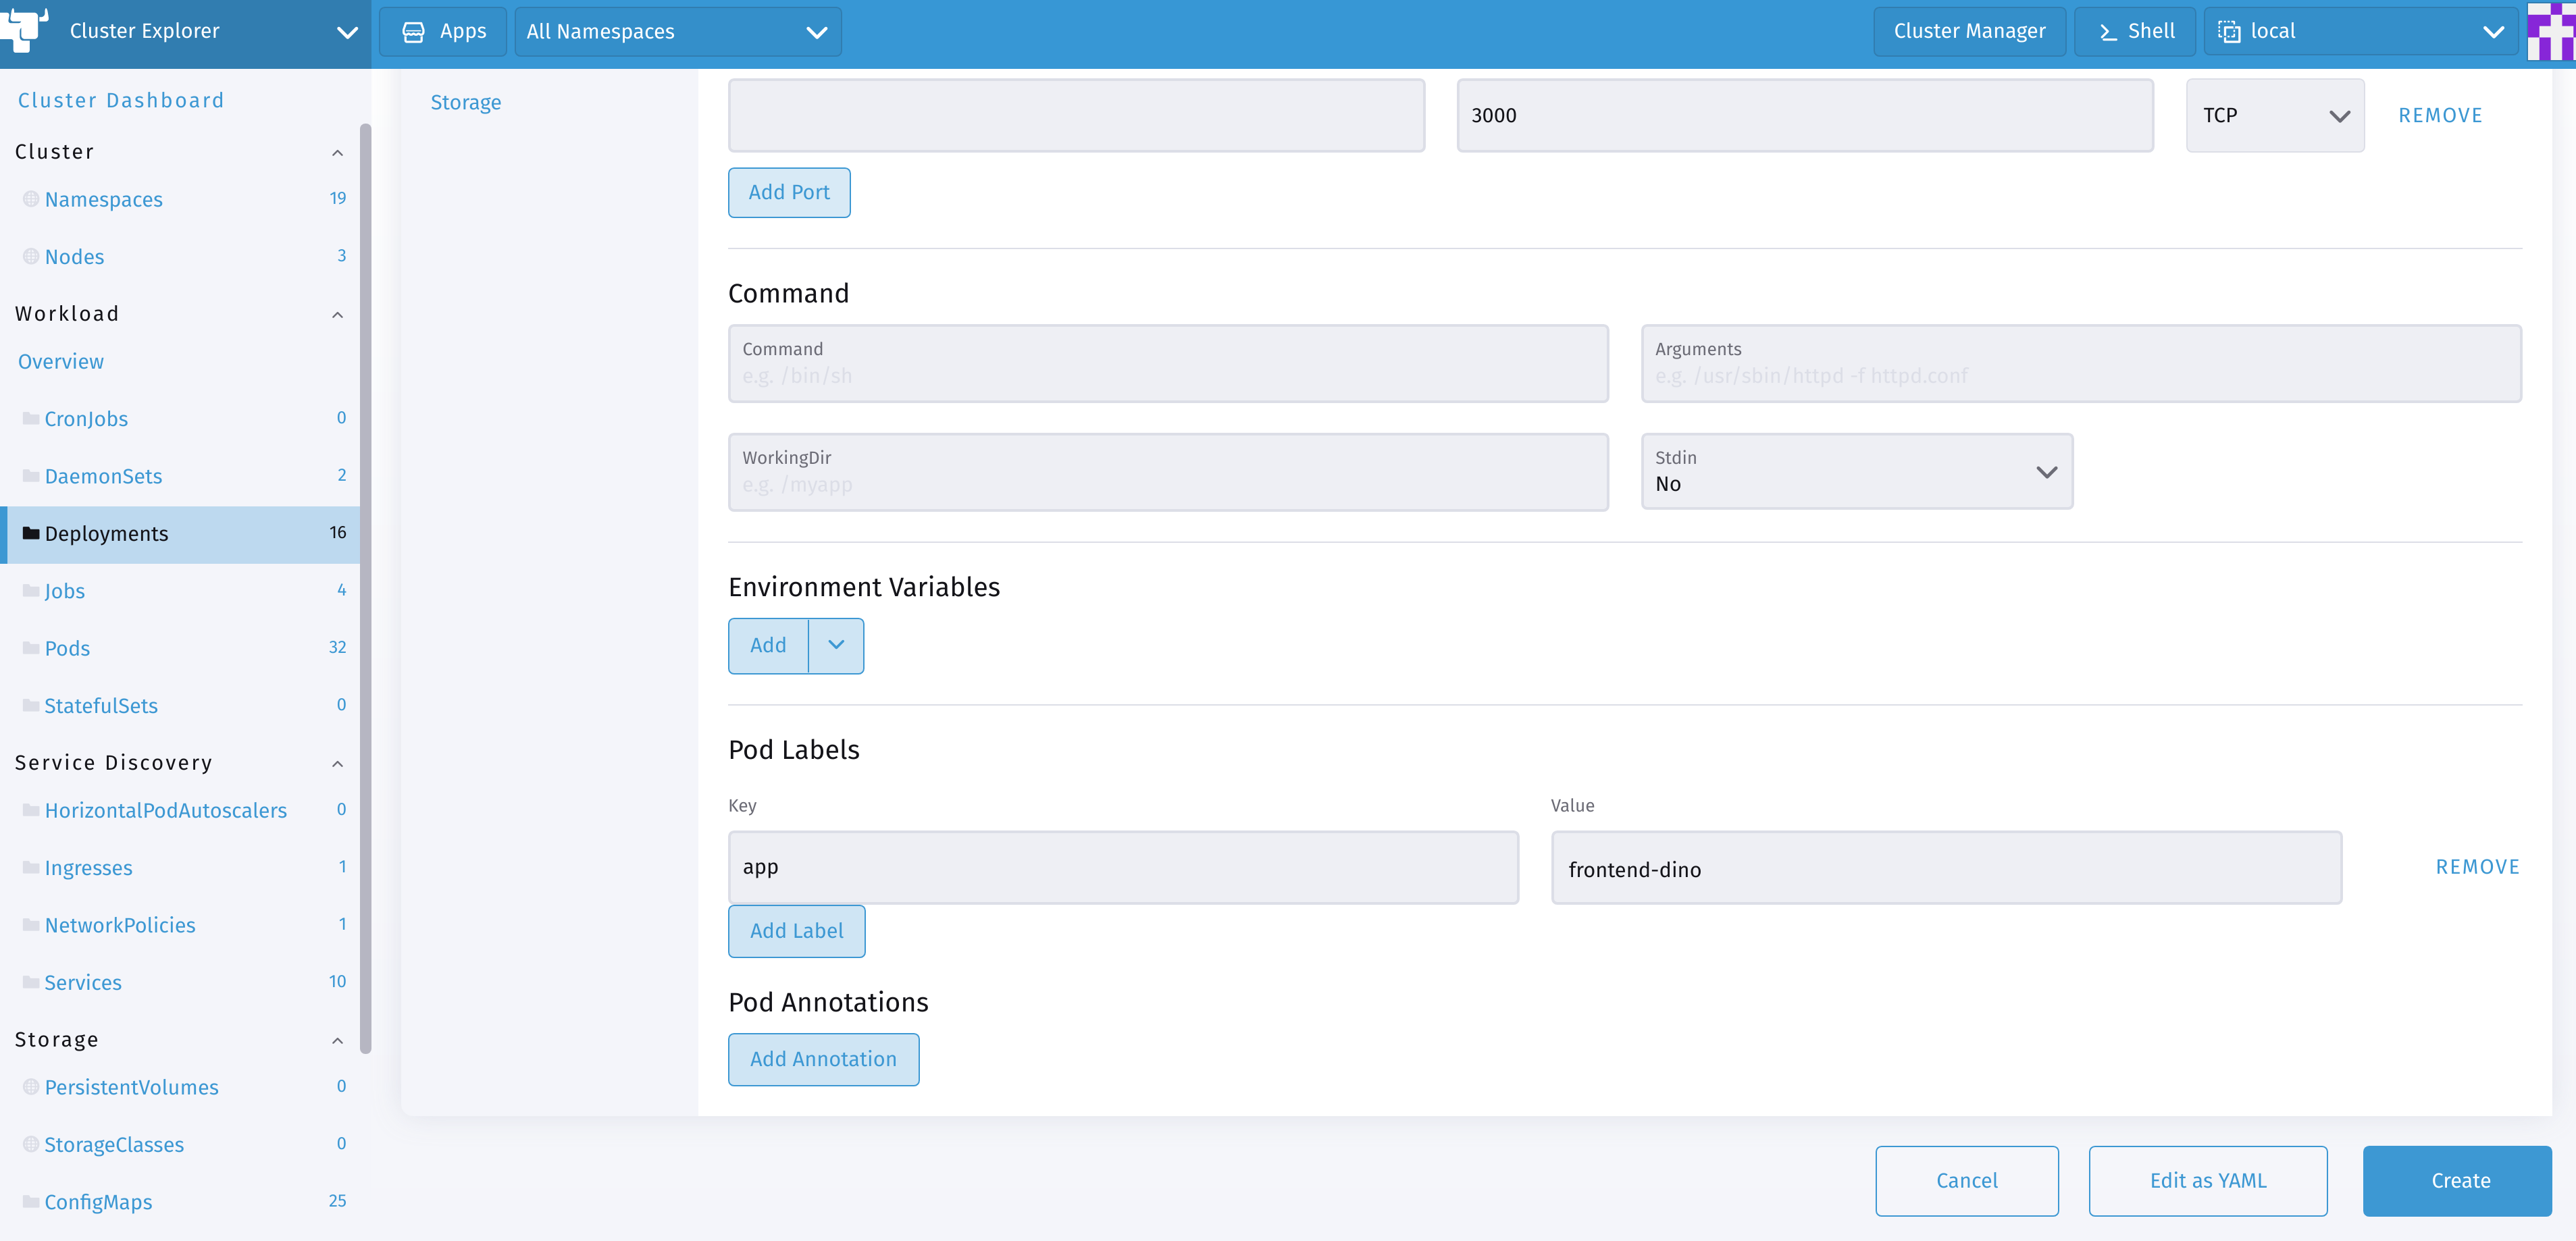Viewport: 2576px width, 1241px height.
Task: Click the Deployments folder icon
Action: click(x=31, y=533)
